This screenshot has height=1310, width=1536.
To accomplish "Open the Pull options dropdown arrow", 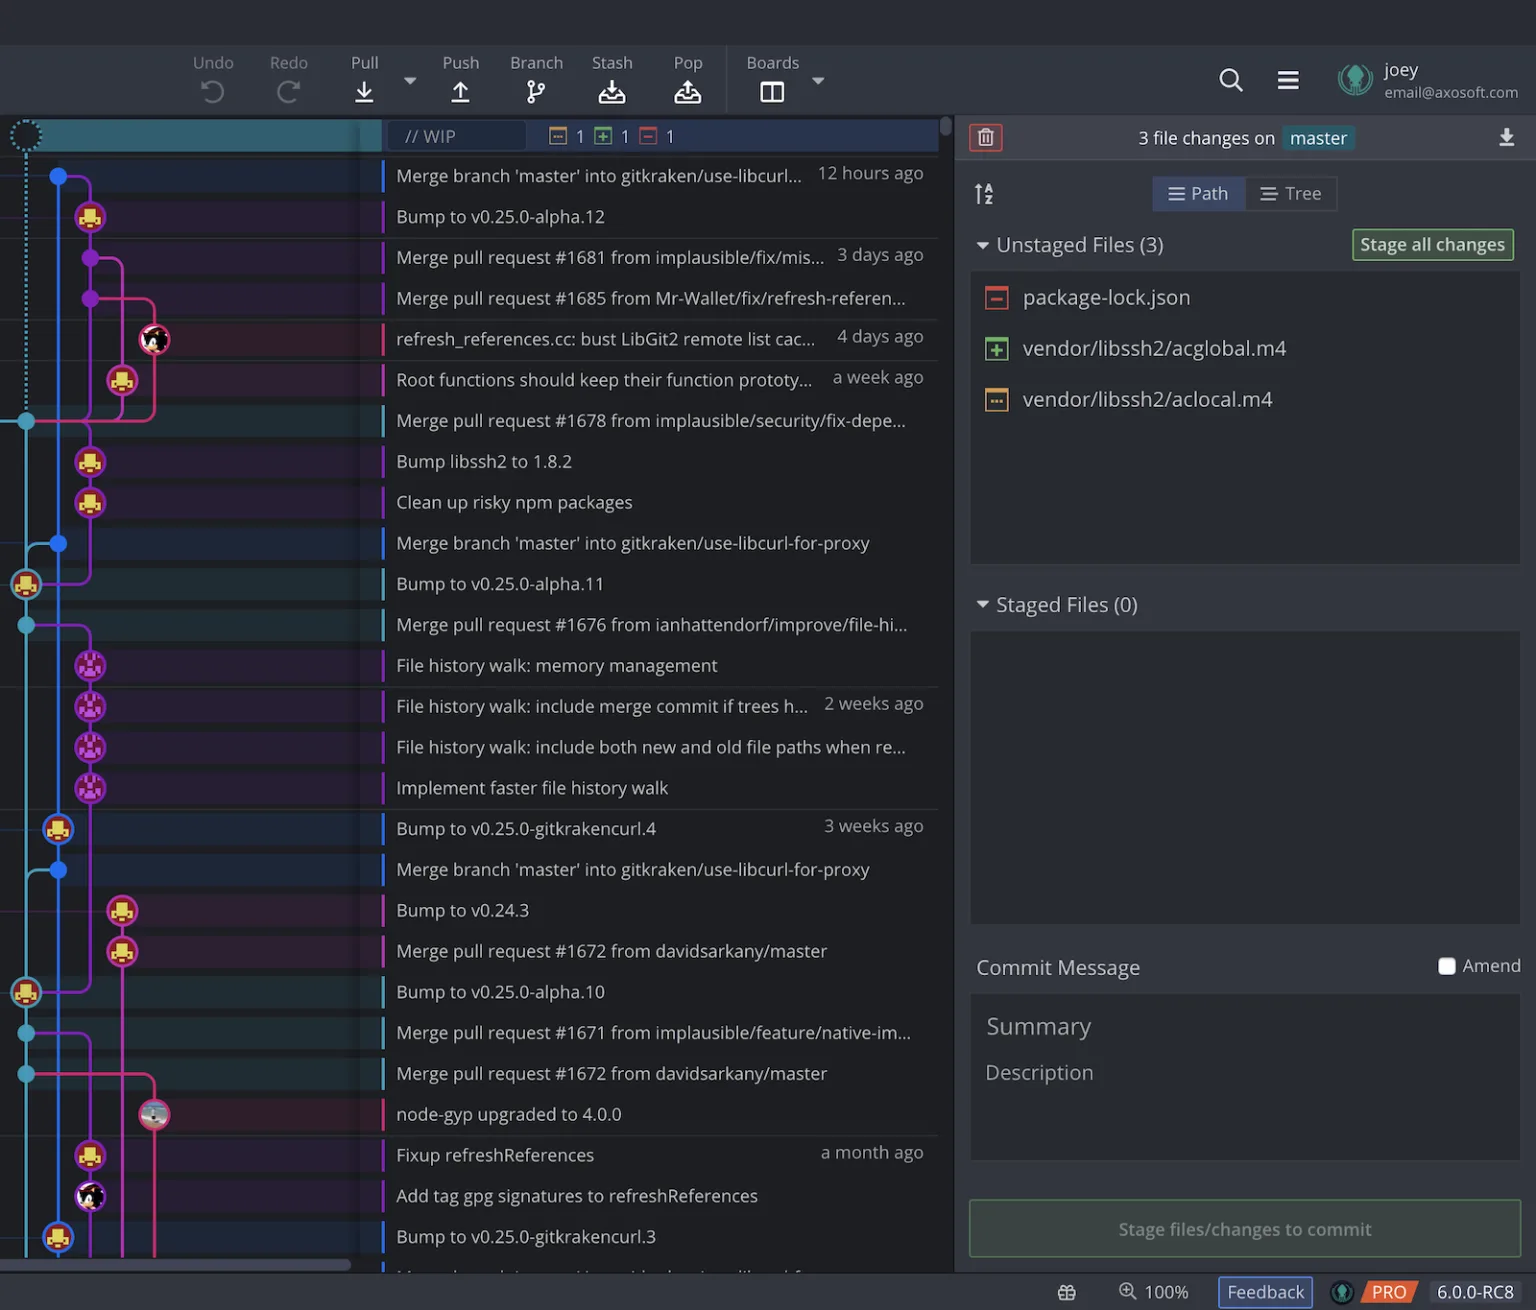I will pos(410,81).
